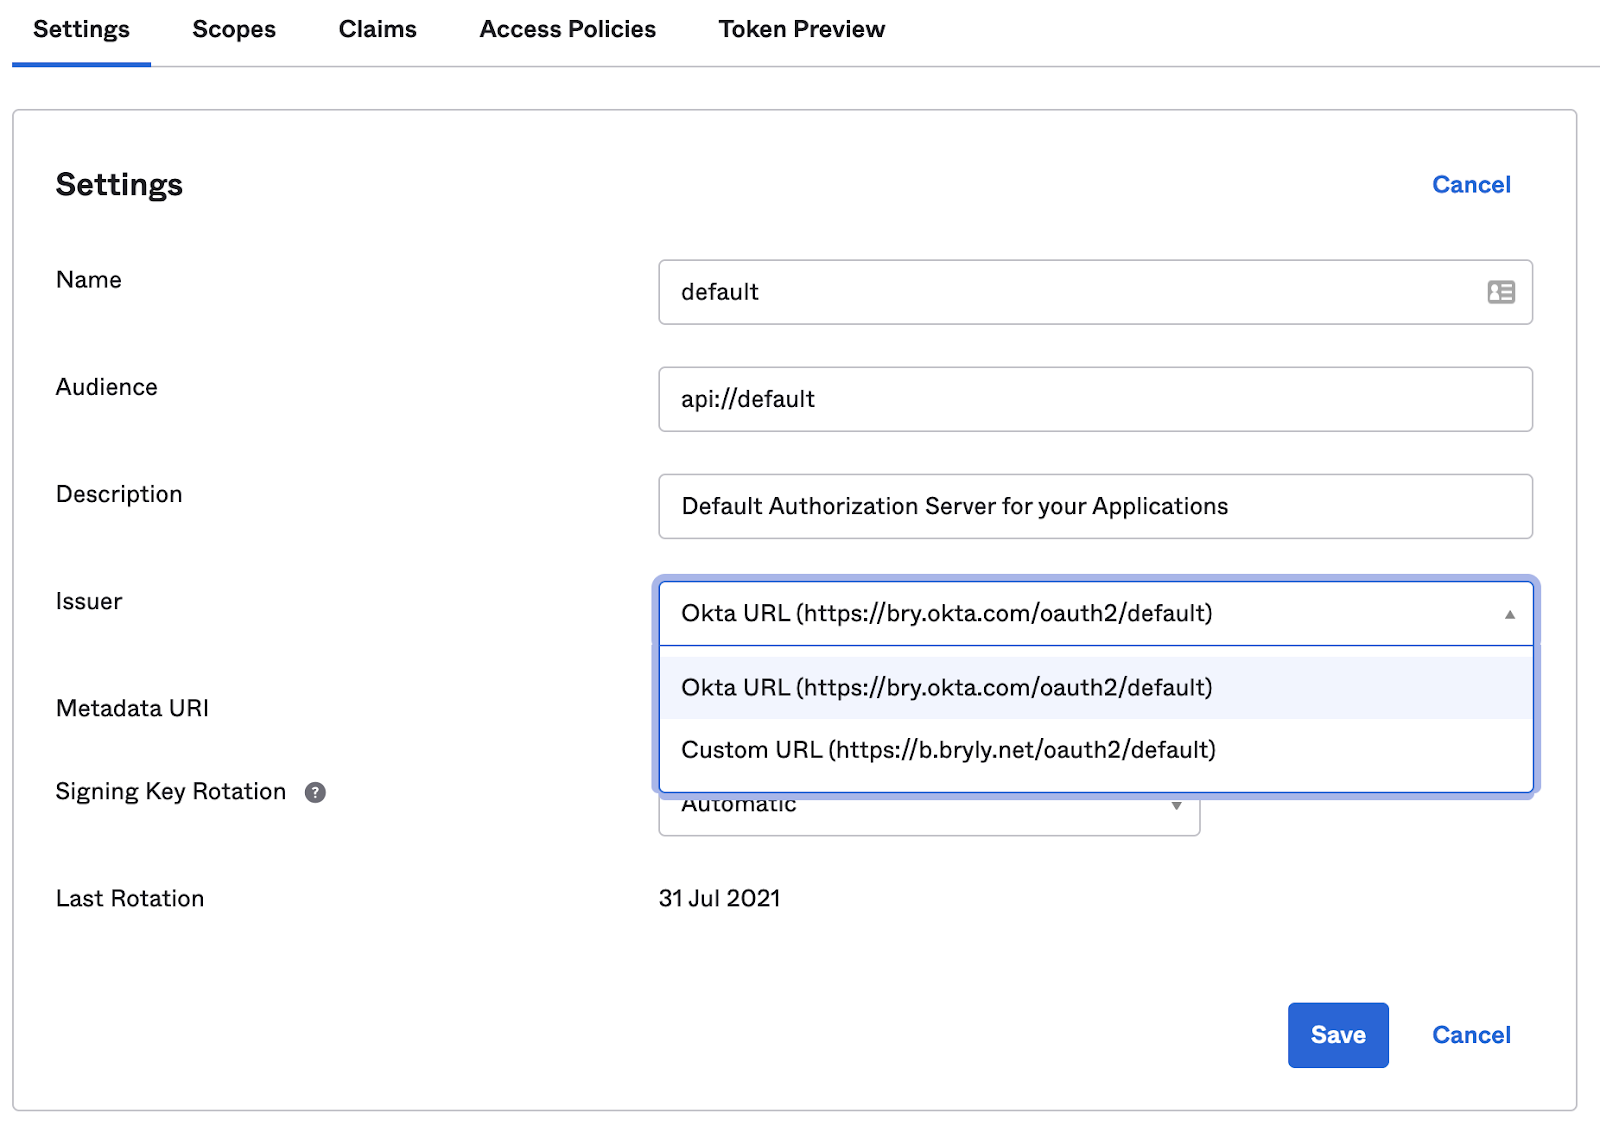Choose Custom URL b.bryly.net issuer option
The height and width of the screenshot is (1139, 1600).
click(x=948, y=750)
